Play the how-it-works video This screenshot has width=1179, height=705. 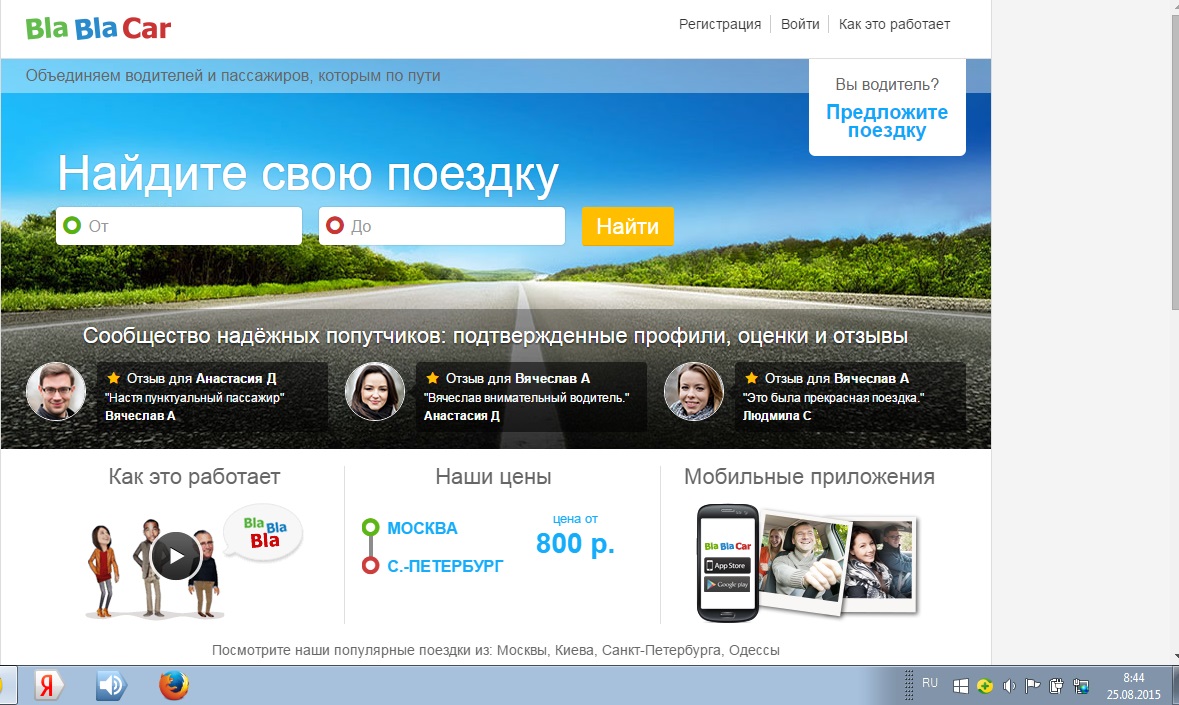(x=175, y=556)
